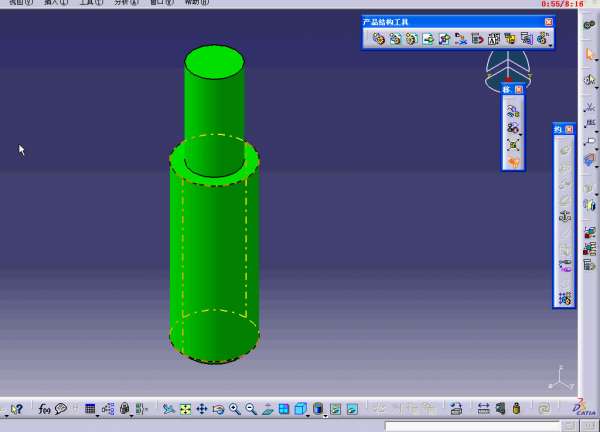The height and width of the screenshot is (432, 600).
Task: Apply the Fix (anchor) constraint
Action: (x=565, y=216)
